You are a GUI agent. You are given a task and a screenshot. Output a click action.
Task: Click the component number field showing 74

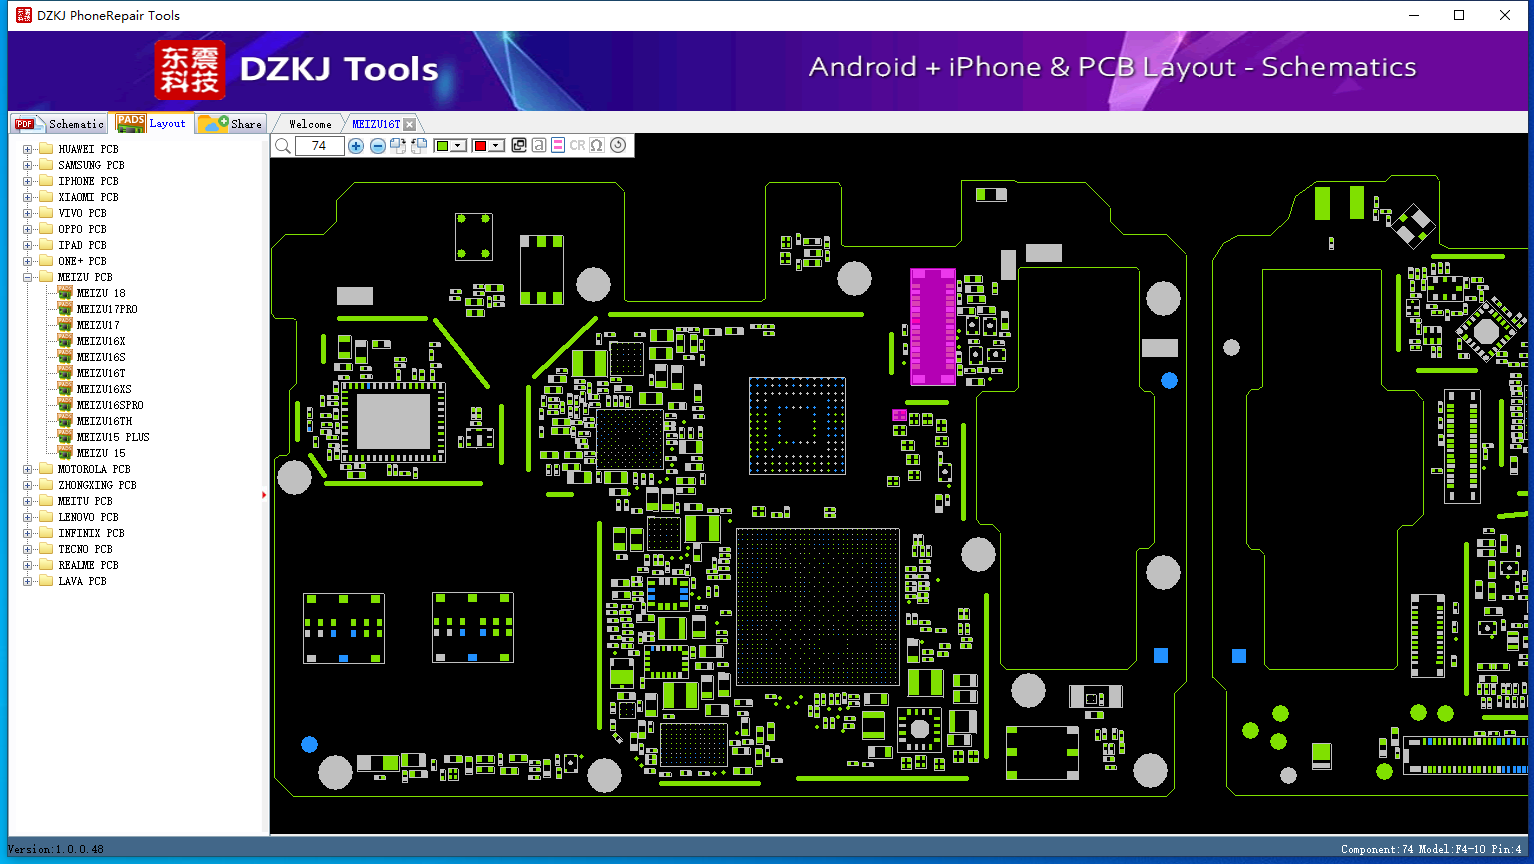pyautogui.click(x=320, y=146)
